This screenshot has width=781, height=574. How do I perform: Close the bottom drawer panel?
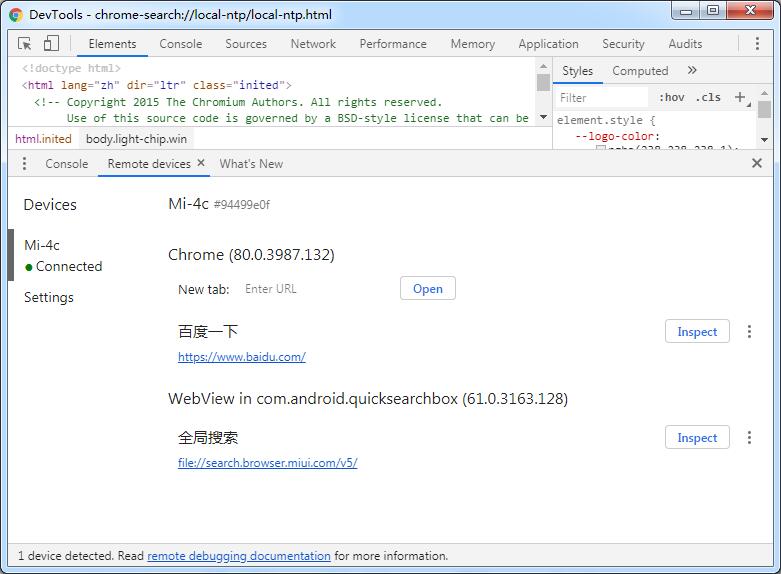tap(757, 163)
